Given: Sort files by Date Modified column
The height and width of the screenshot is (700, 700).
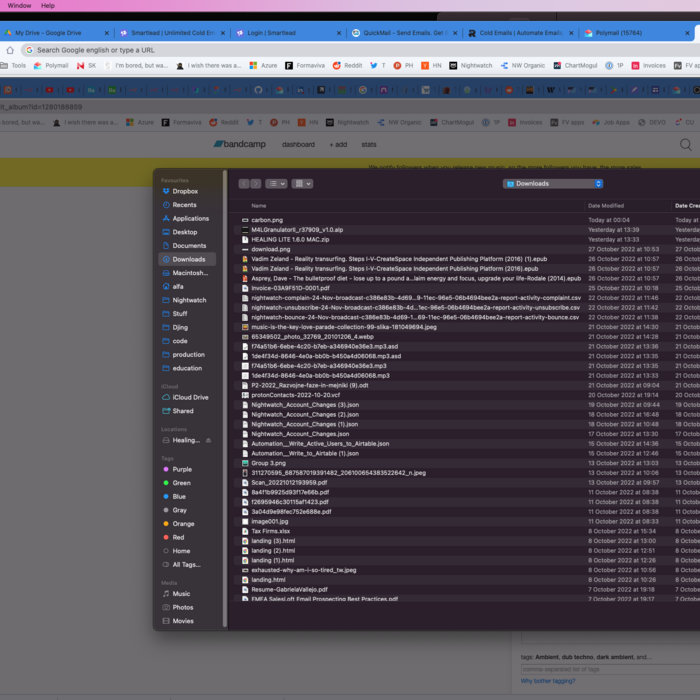Looking at the screenshot, I should [606, 206].
